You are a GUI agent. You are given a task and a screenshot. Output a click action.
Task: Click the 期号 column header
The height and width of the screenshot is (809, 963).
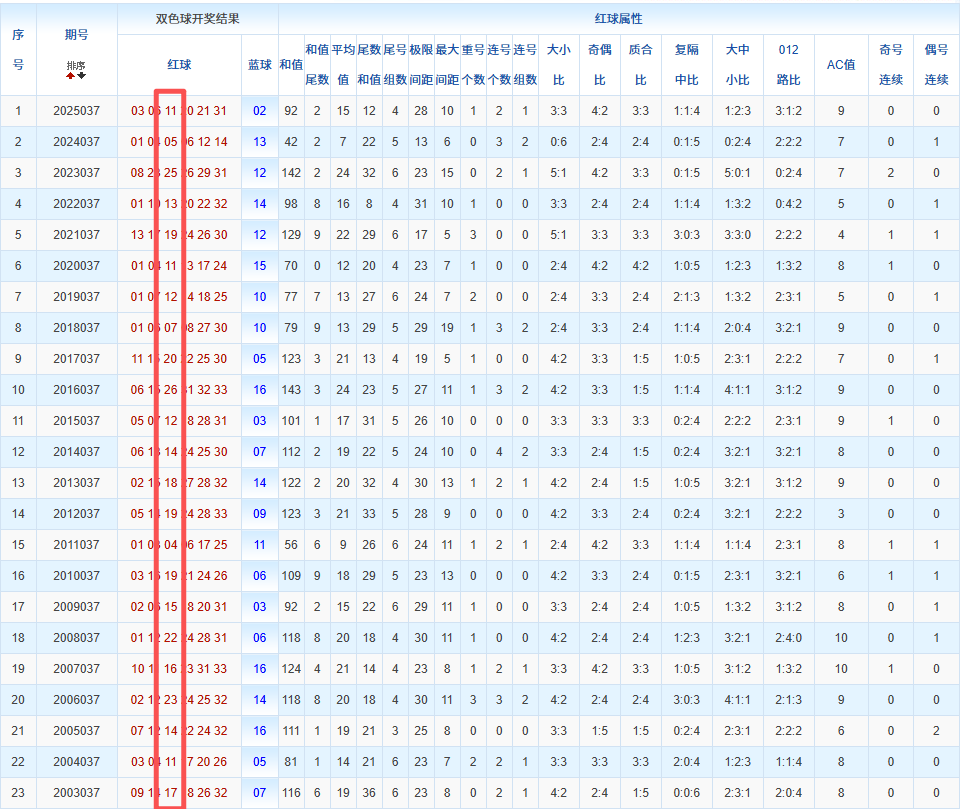(x=76, y=35)
